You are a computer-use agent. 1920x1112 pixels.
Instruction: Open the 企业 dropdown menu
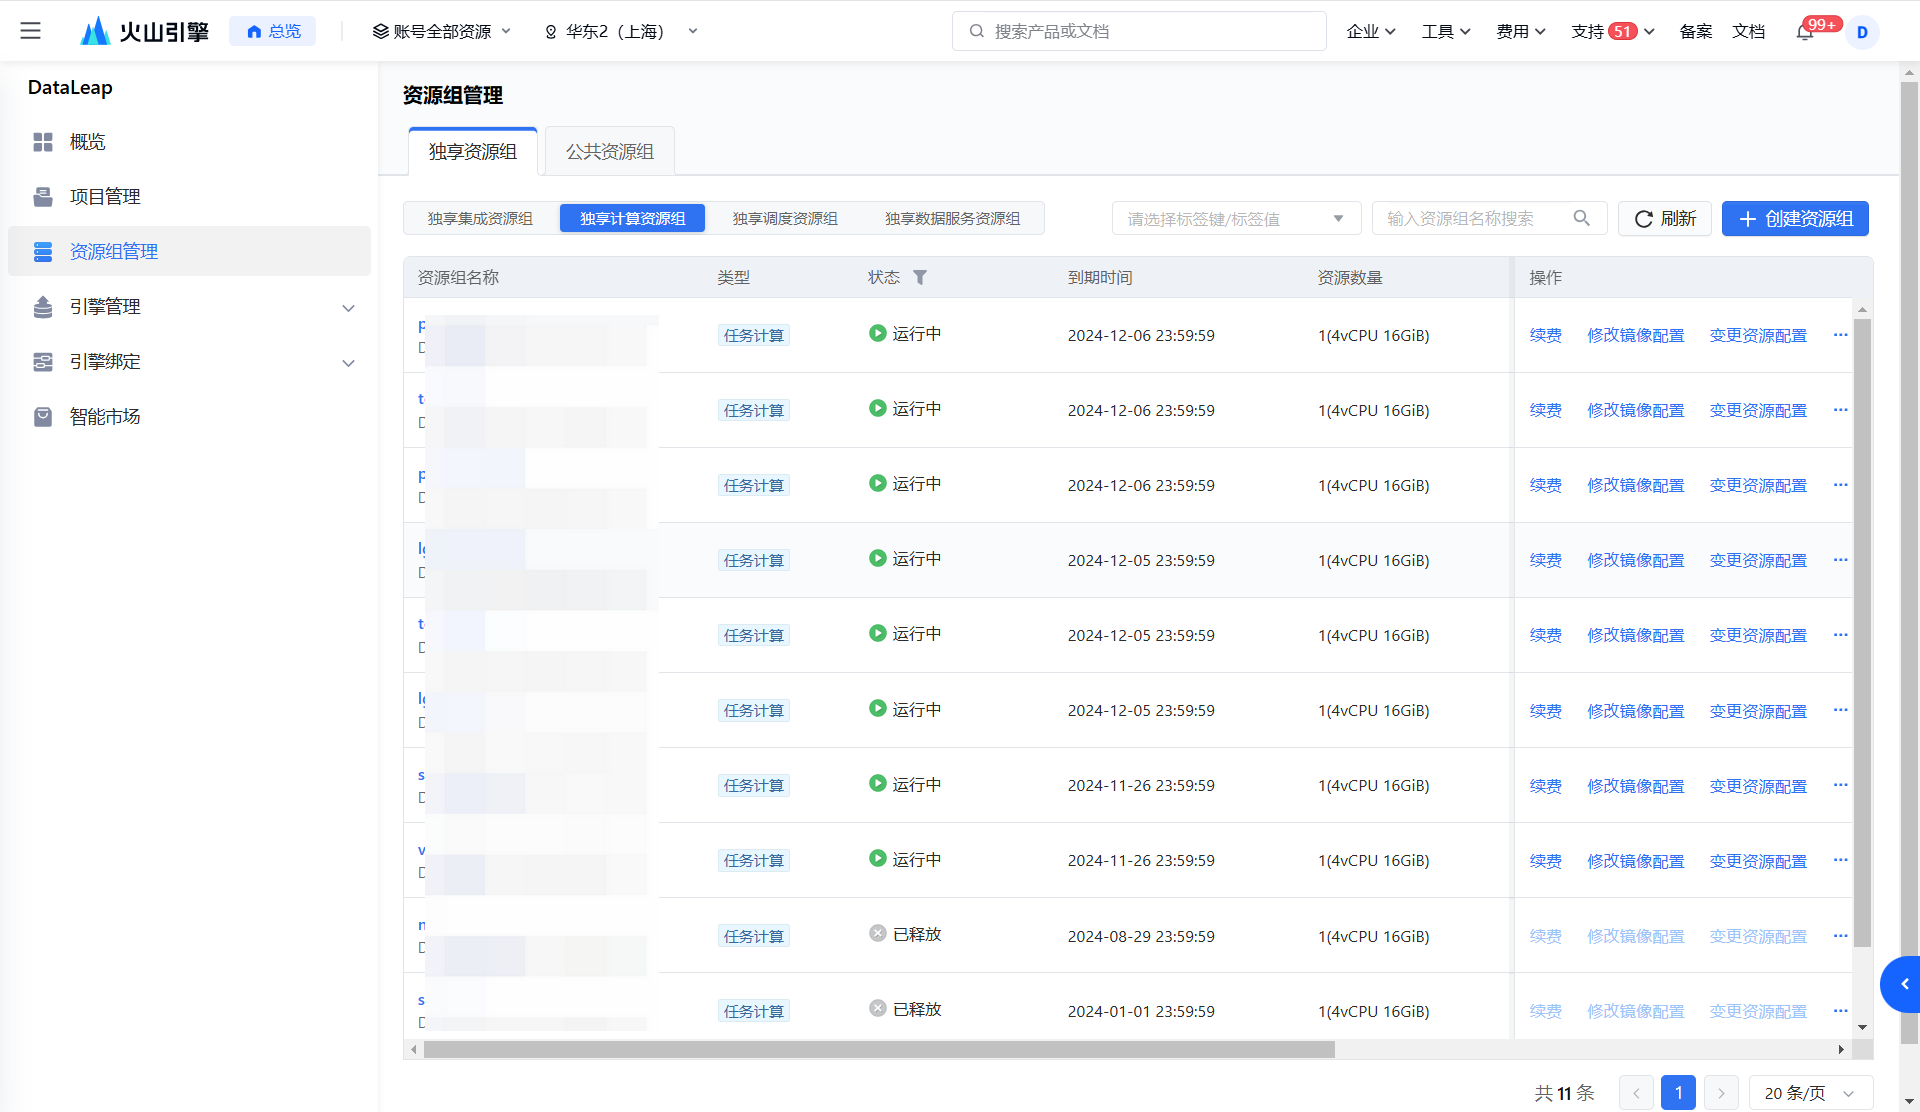[1371, 32]
